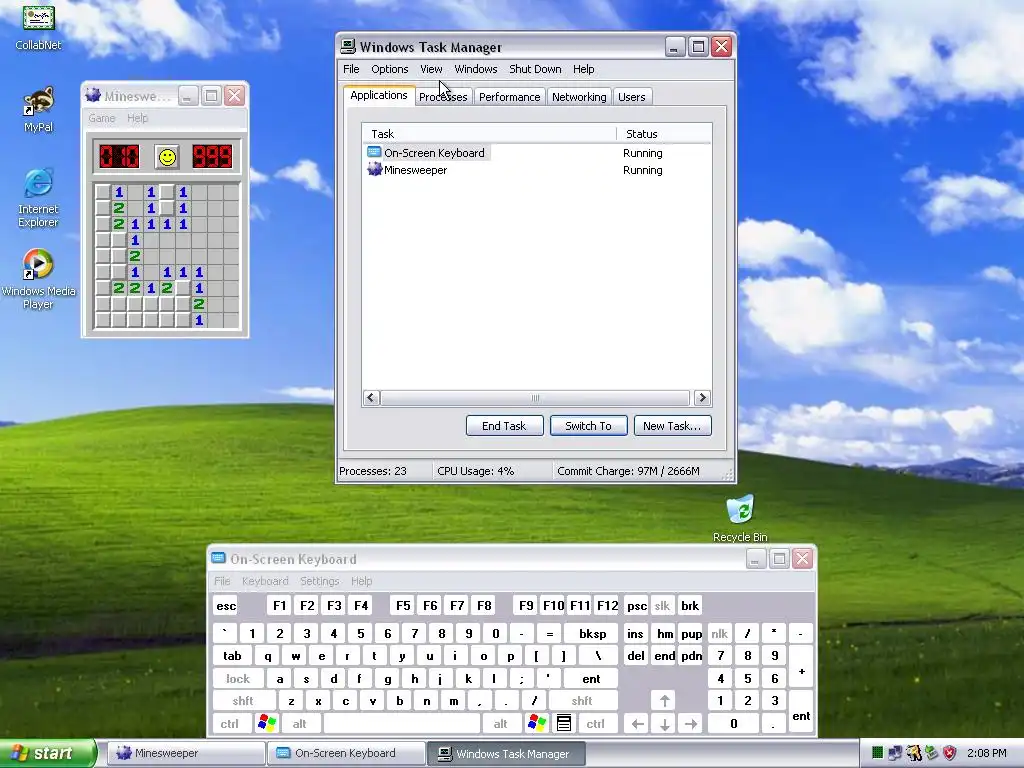Toggle the nlk (num lock) key
Viewport: 1024px width, 768px height.
pos(719,633)
